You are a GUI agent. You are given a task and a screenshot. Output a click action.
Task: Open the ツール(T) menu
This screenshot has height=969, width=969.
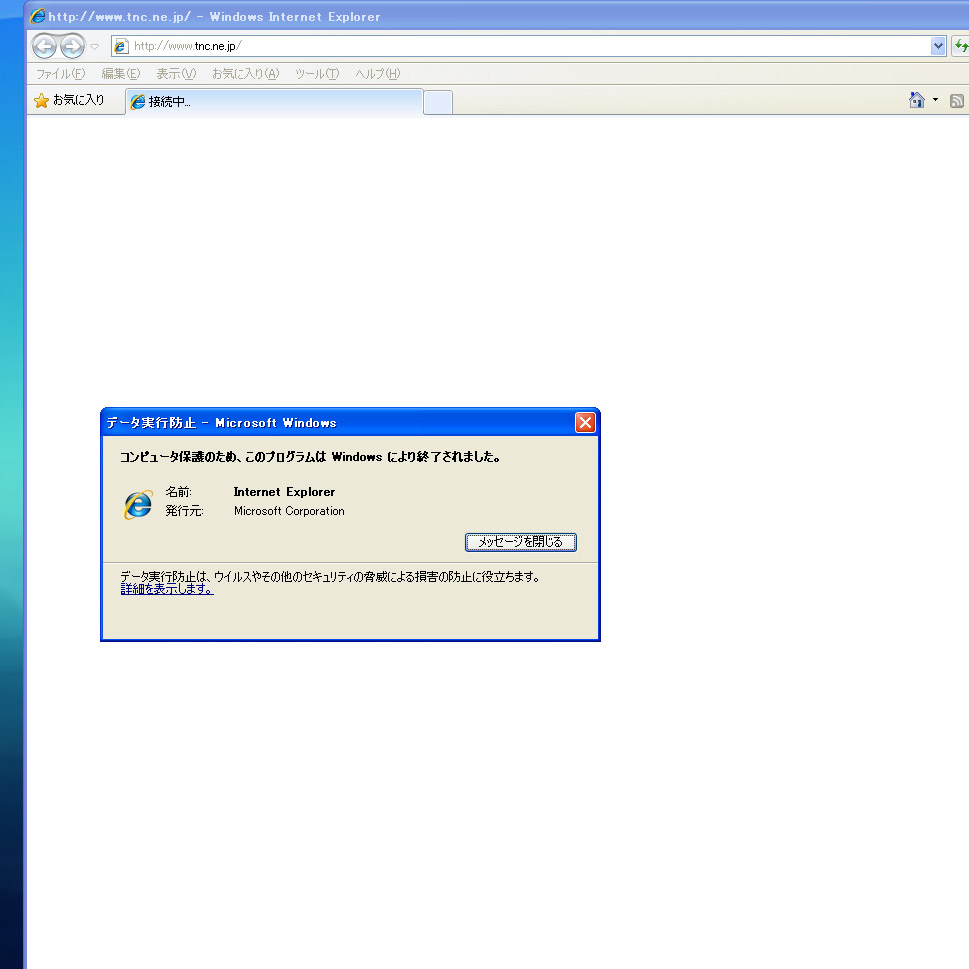pos(317,74)
